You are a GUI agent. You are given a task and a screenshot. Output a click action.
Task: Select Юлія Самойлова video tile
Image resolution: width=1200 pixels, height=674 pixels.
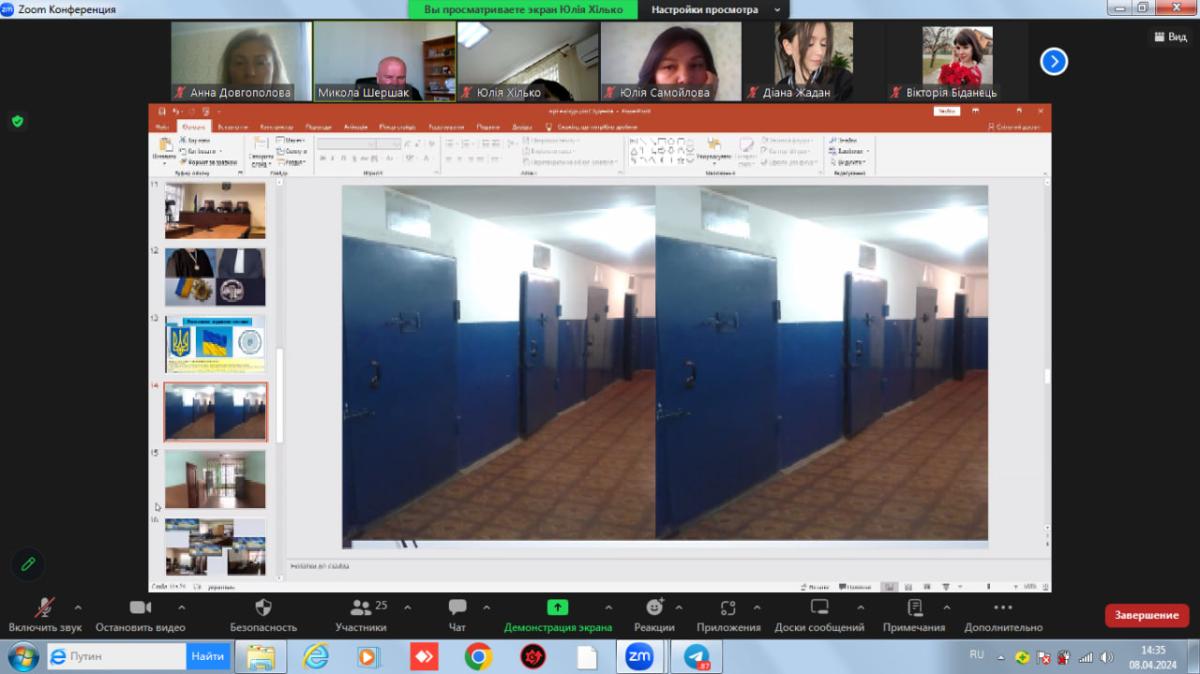click(x=671, y=62)
